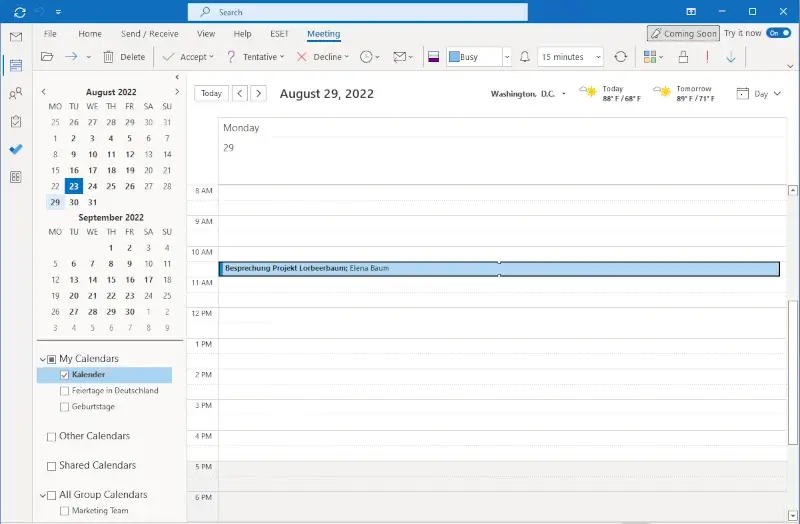
Task: Switch to the View tab
Action: coord(206,34)
